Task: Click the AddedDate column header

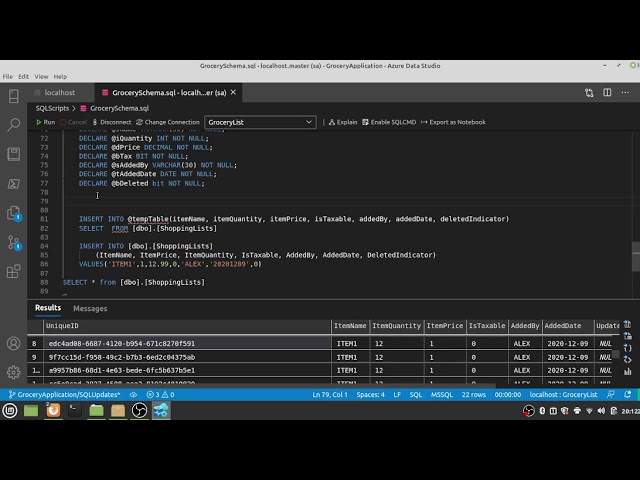Action: click(x=567, y=326)
